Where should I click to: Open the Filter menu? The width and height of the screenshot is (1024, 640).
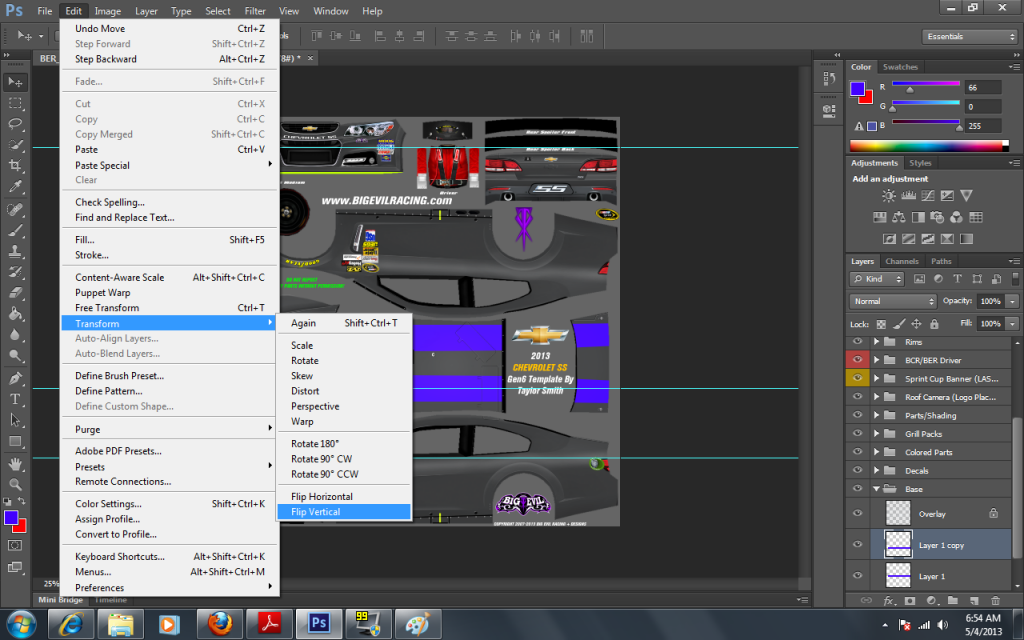[x=255, y=11]
